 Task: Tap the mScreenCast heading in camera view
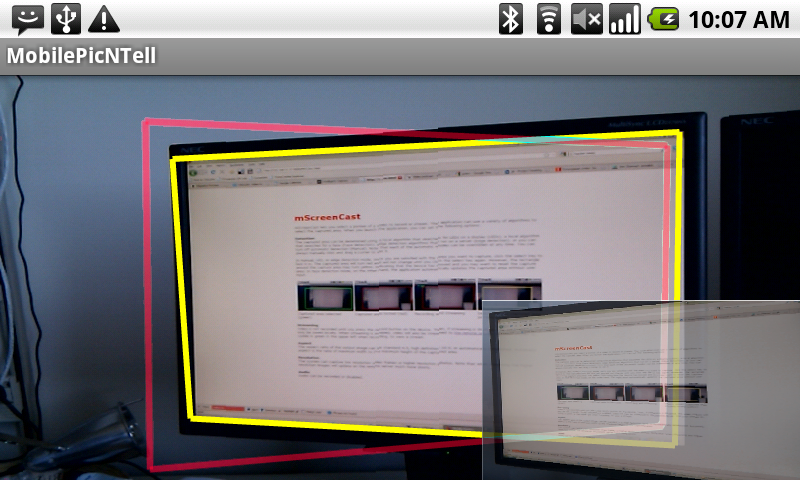coord(327,217)
